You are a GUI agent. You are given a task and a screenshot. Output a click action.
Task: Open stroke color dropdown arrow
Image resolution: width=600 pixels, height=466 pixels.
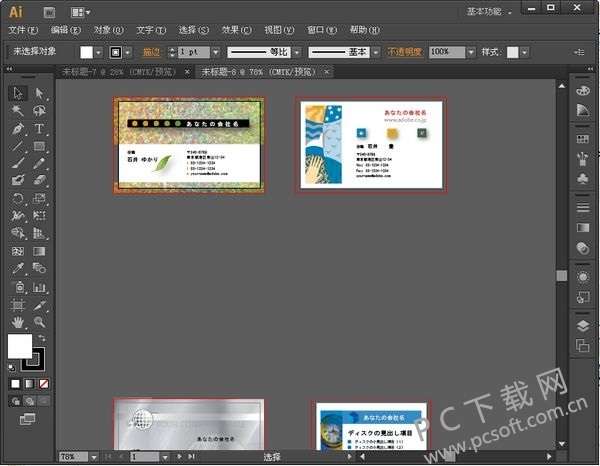[x=128, y=52]
